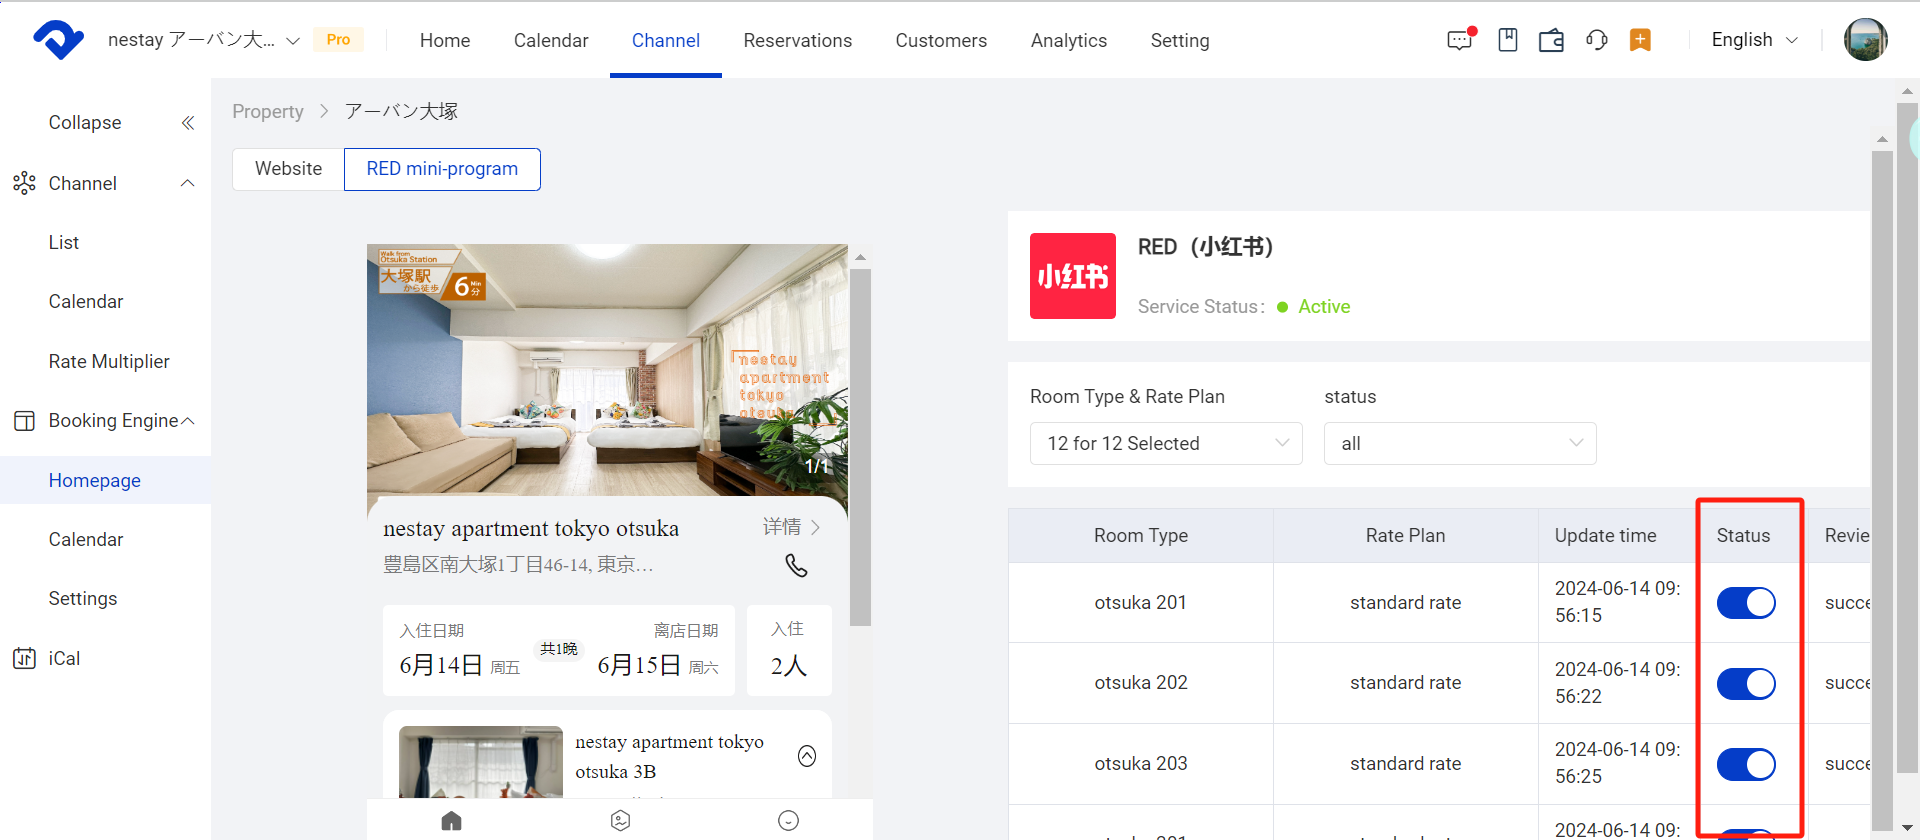Click the double-arrow Collapse sidebar icon
This screenshot has width=1920, height=840.
pos(187,123)
